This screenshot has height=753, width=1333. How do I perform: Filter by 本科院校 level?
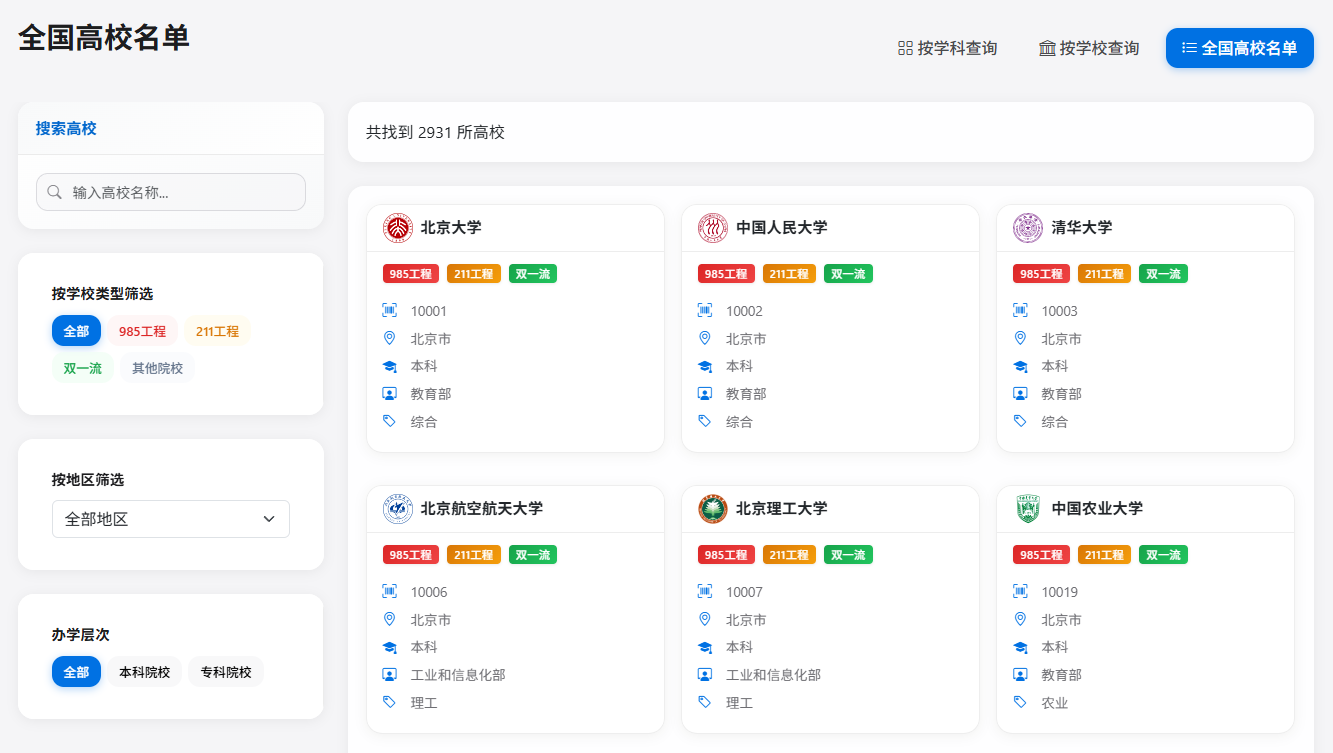click(x=145, y=672)
